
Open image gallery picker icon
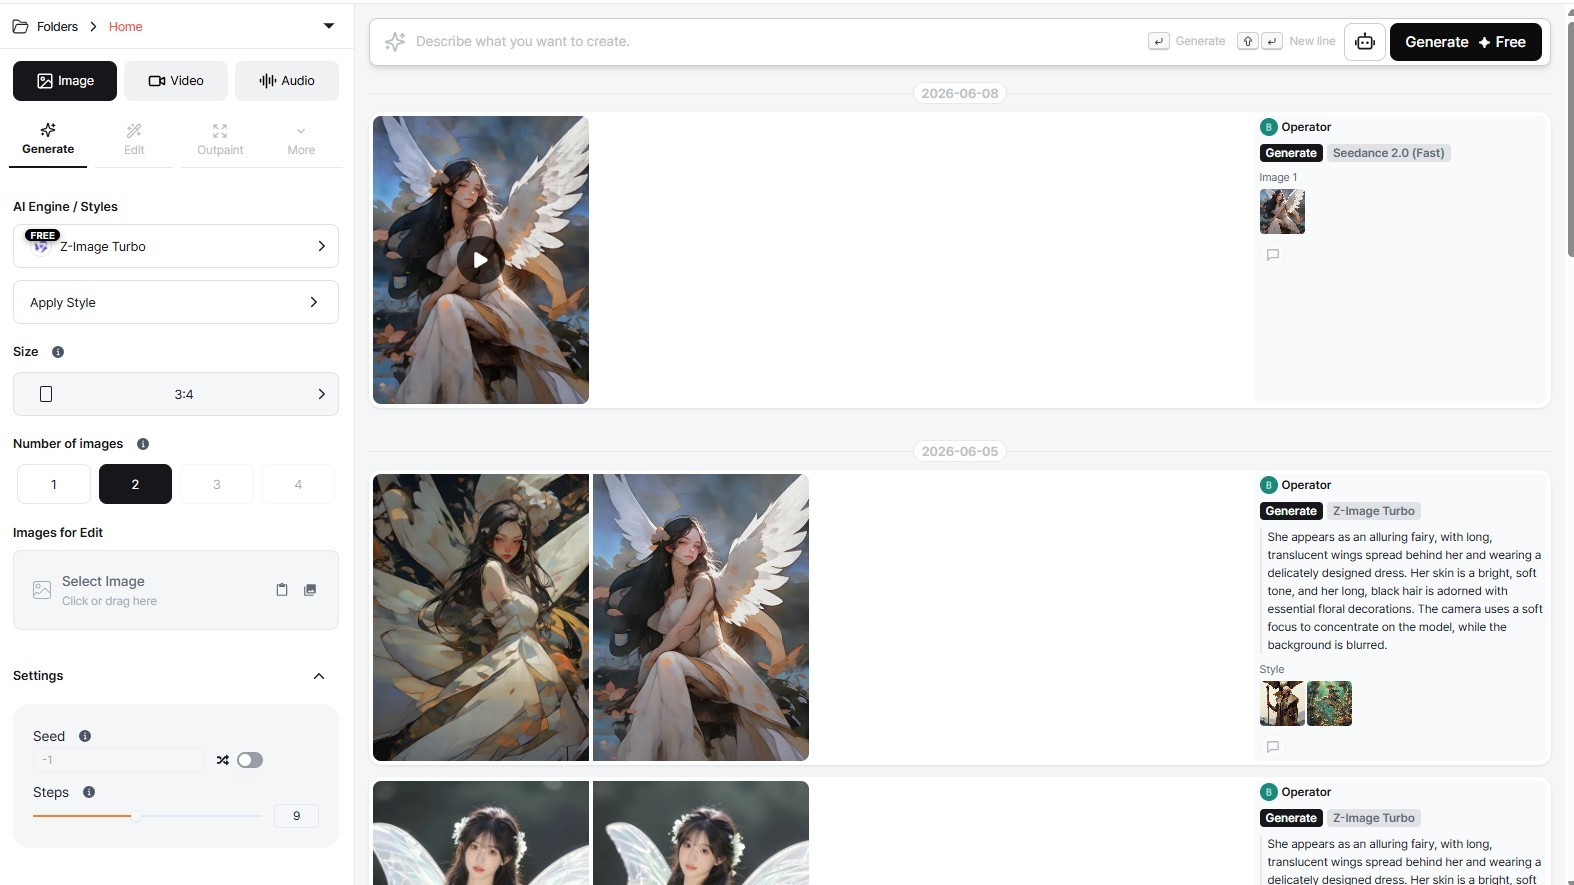[x=310, y=590]
